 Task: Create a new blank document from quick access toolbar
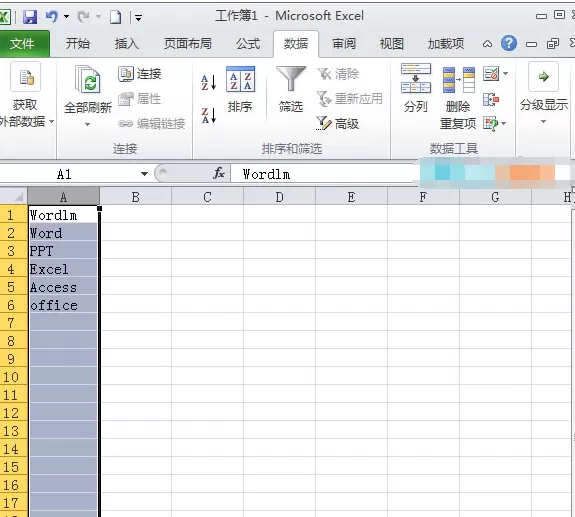click(116, 17)
